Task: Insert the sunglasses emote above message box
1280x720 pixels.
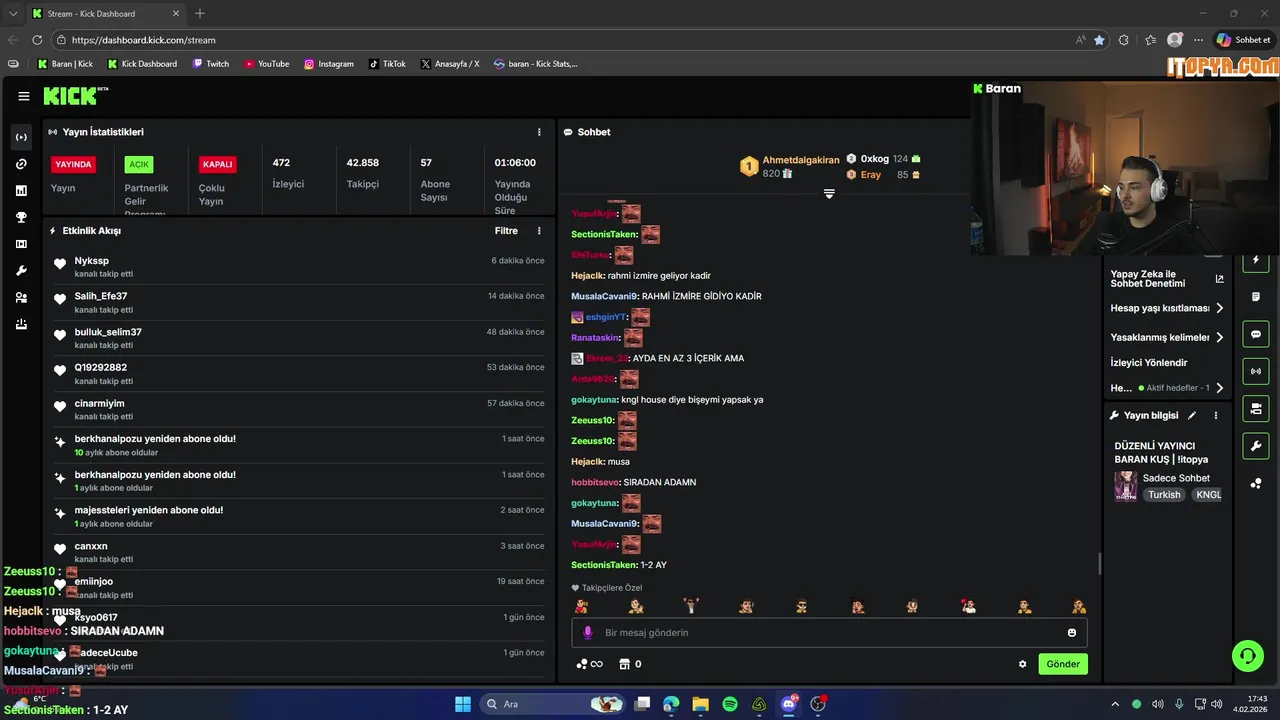Action: click(802, 606)
